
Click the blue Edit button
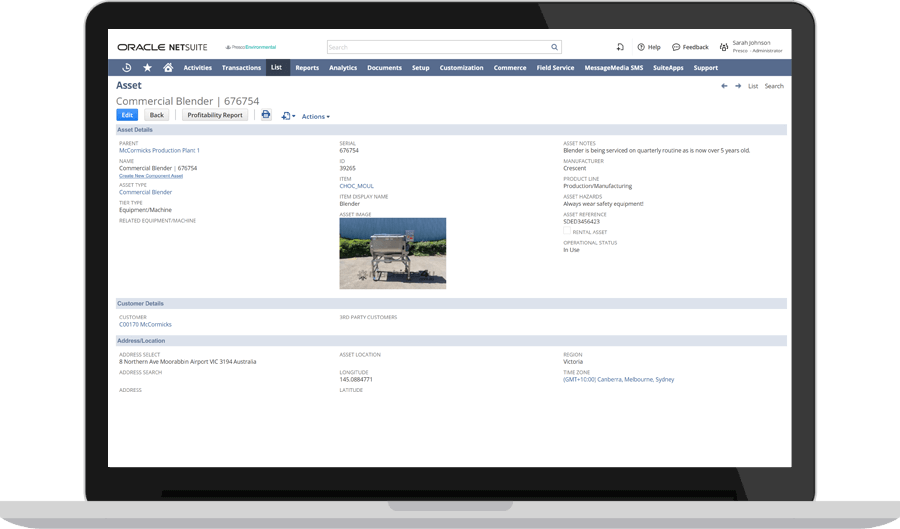[x=127, y=115]
